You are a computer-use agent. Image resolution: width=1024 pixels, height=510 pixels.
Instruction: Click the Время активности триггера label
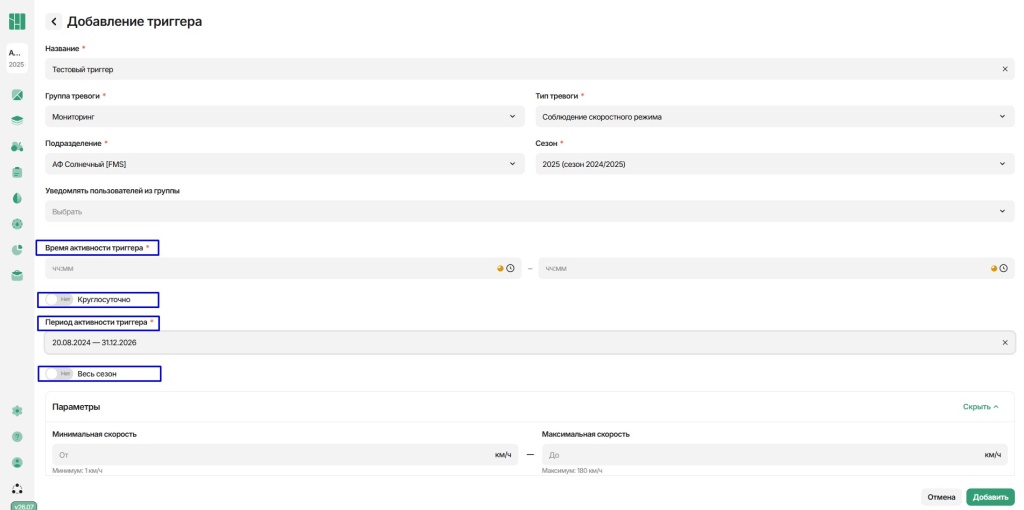tap(94, 247)
